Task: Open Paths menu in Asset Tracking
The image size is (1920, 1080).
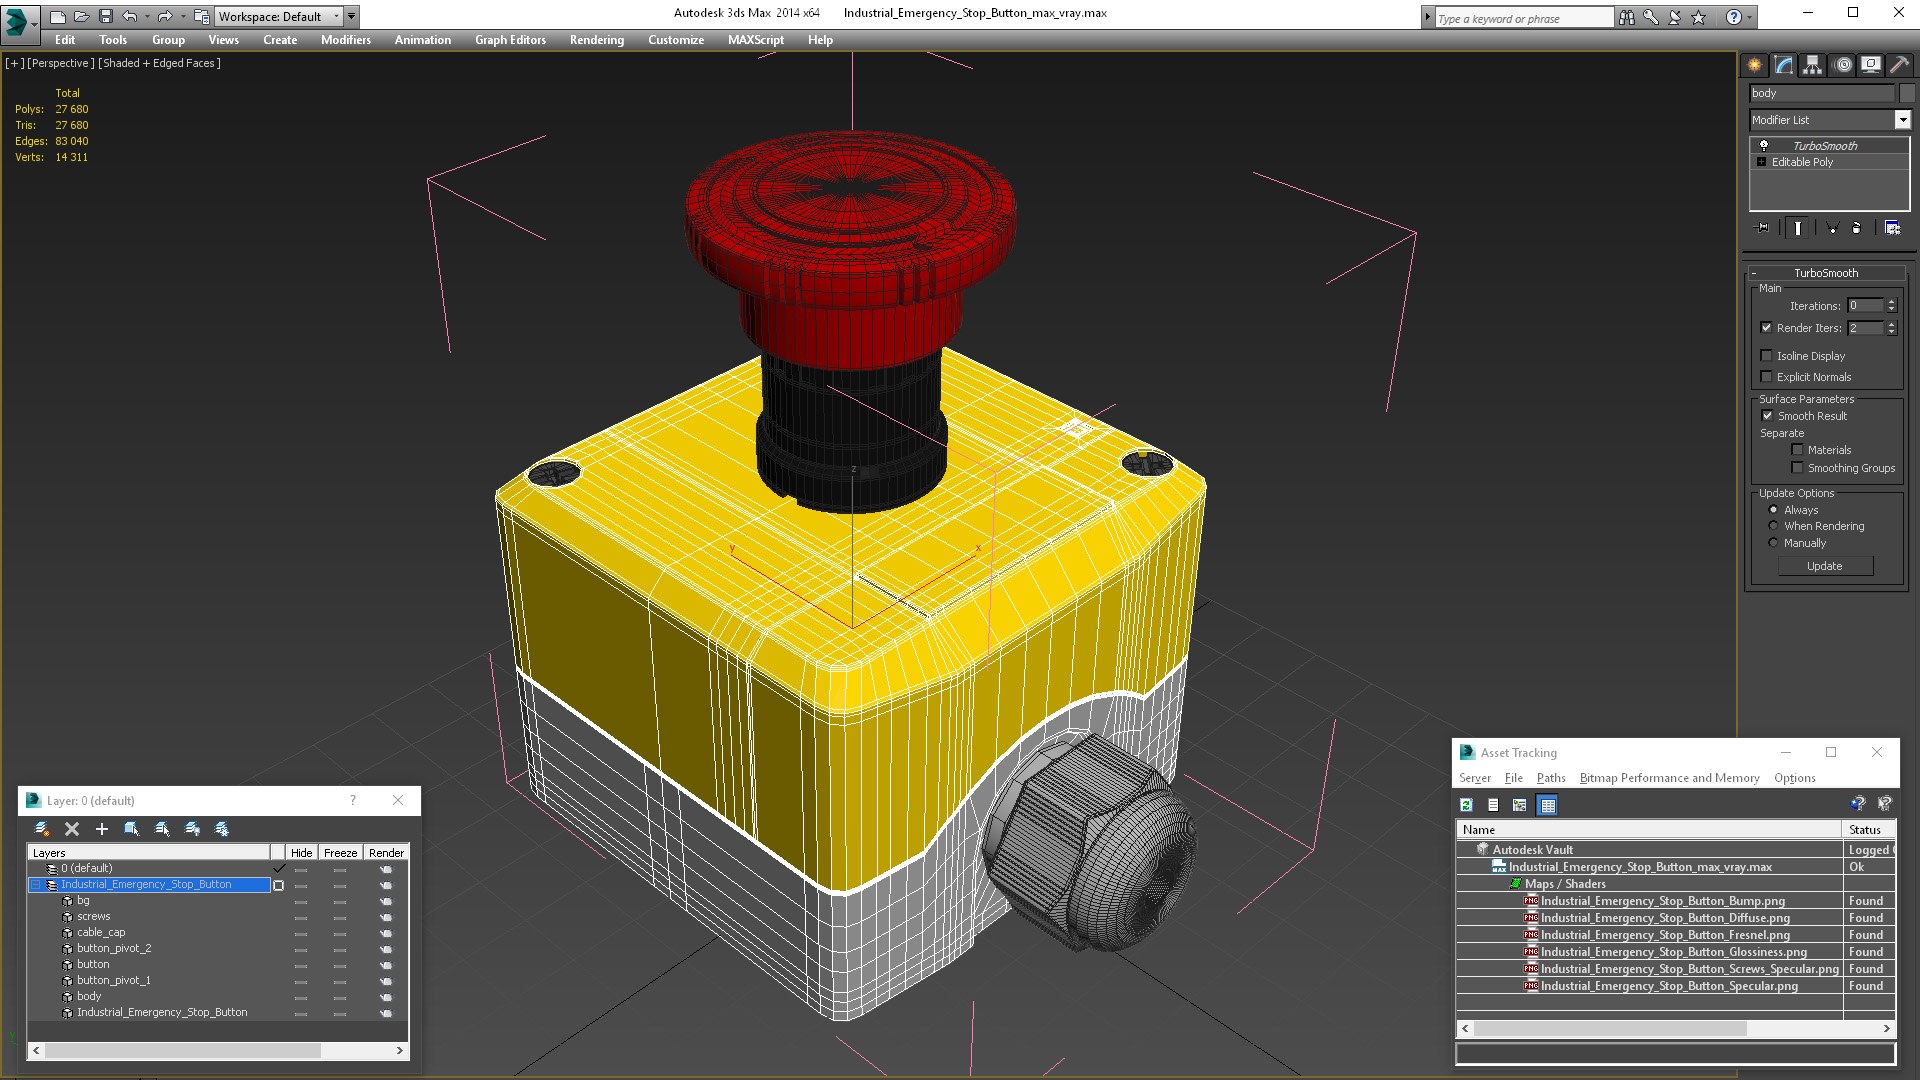Action: point(1550,778)
